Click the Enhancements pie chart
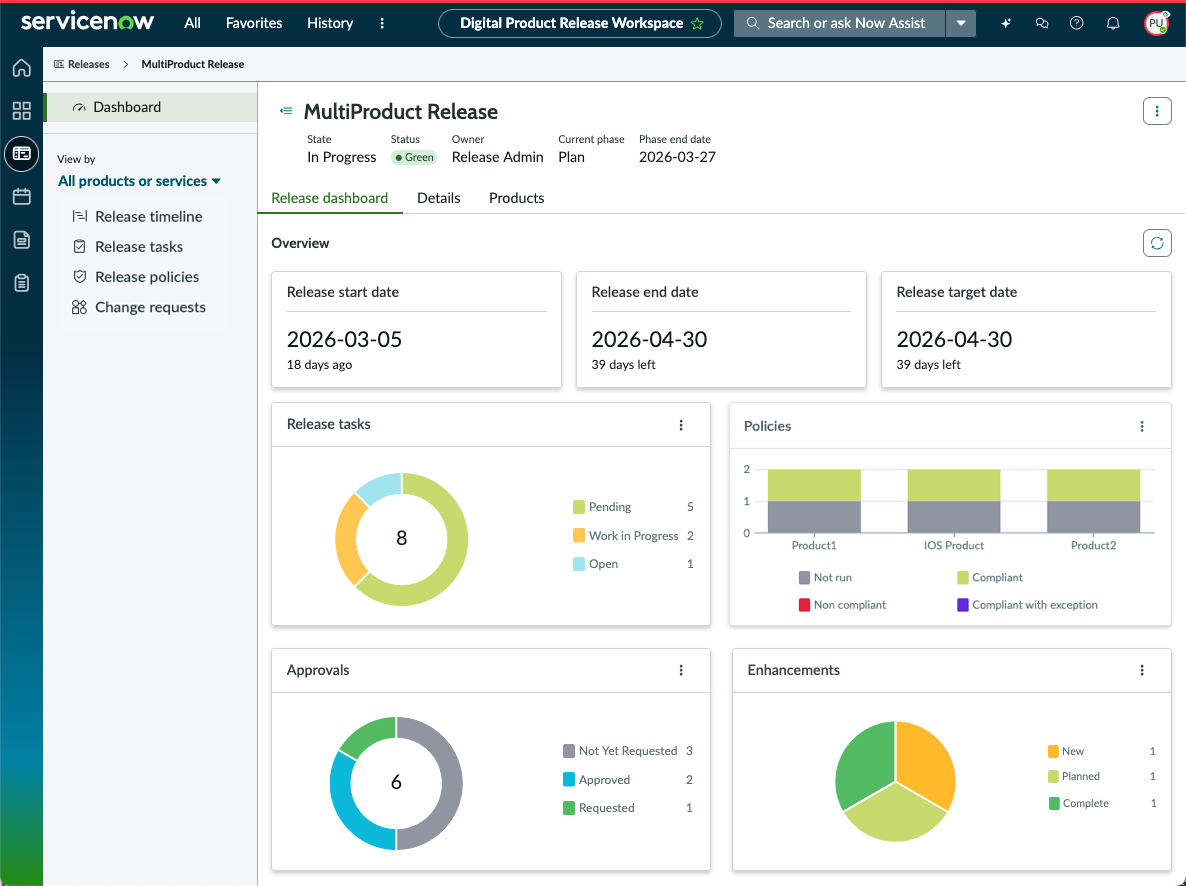The image size is (1186, 886). click(896, 781)
